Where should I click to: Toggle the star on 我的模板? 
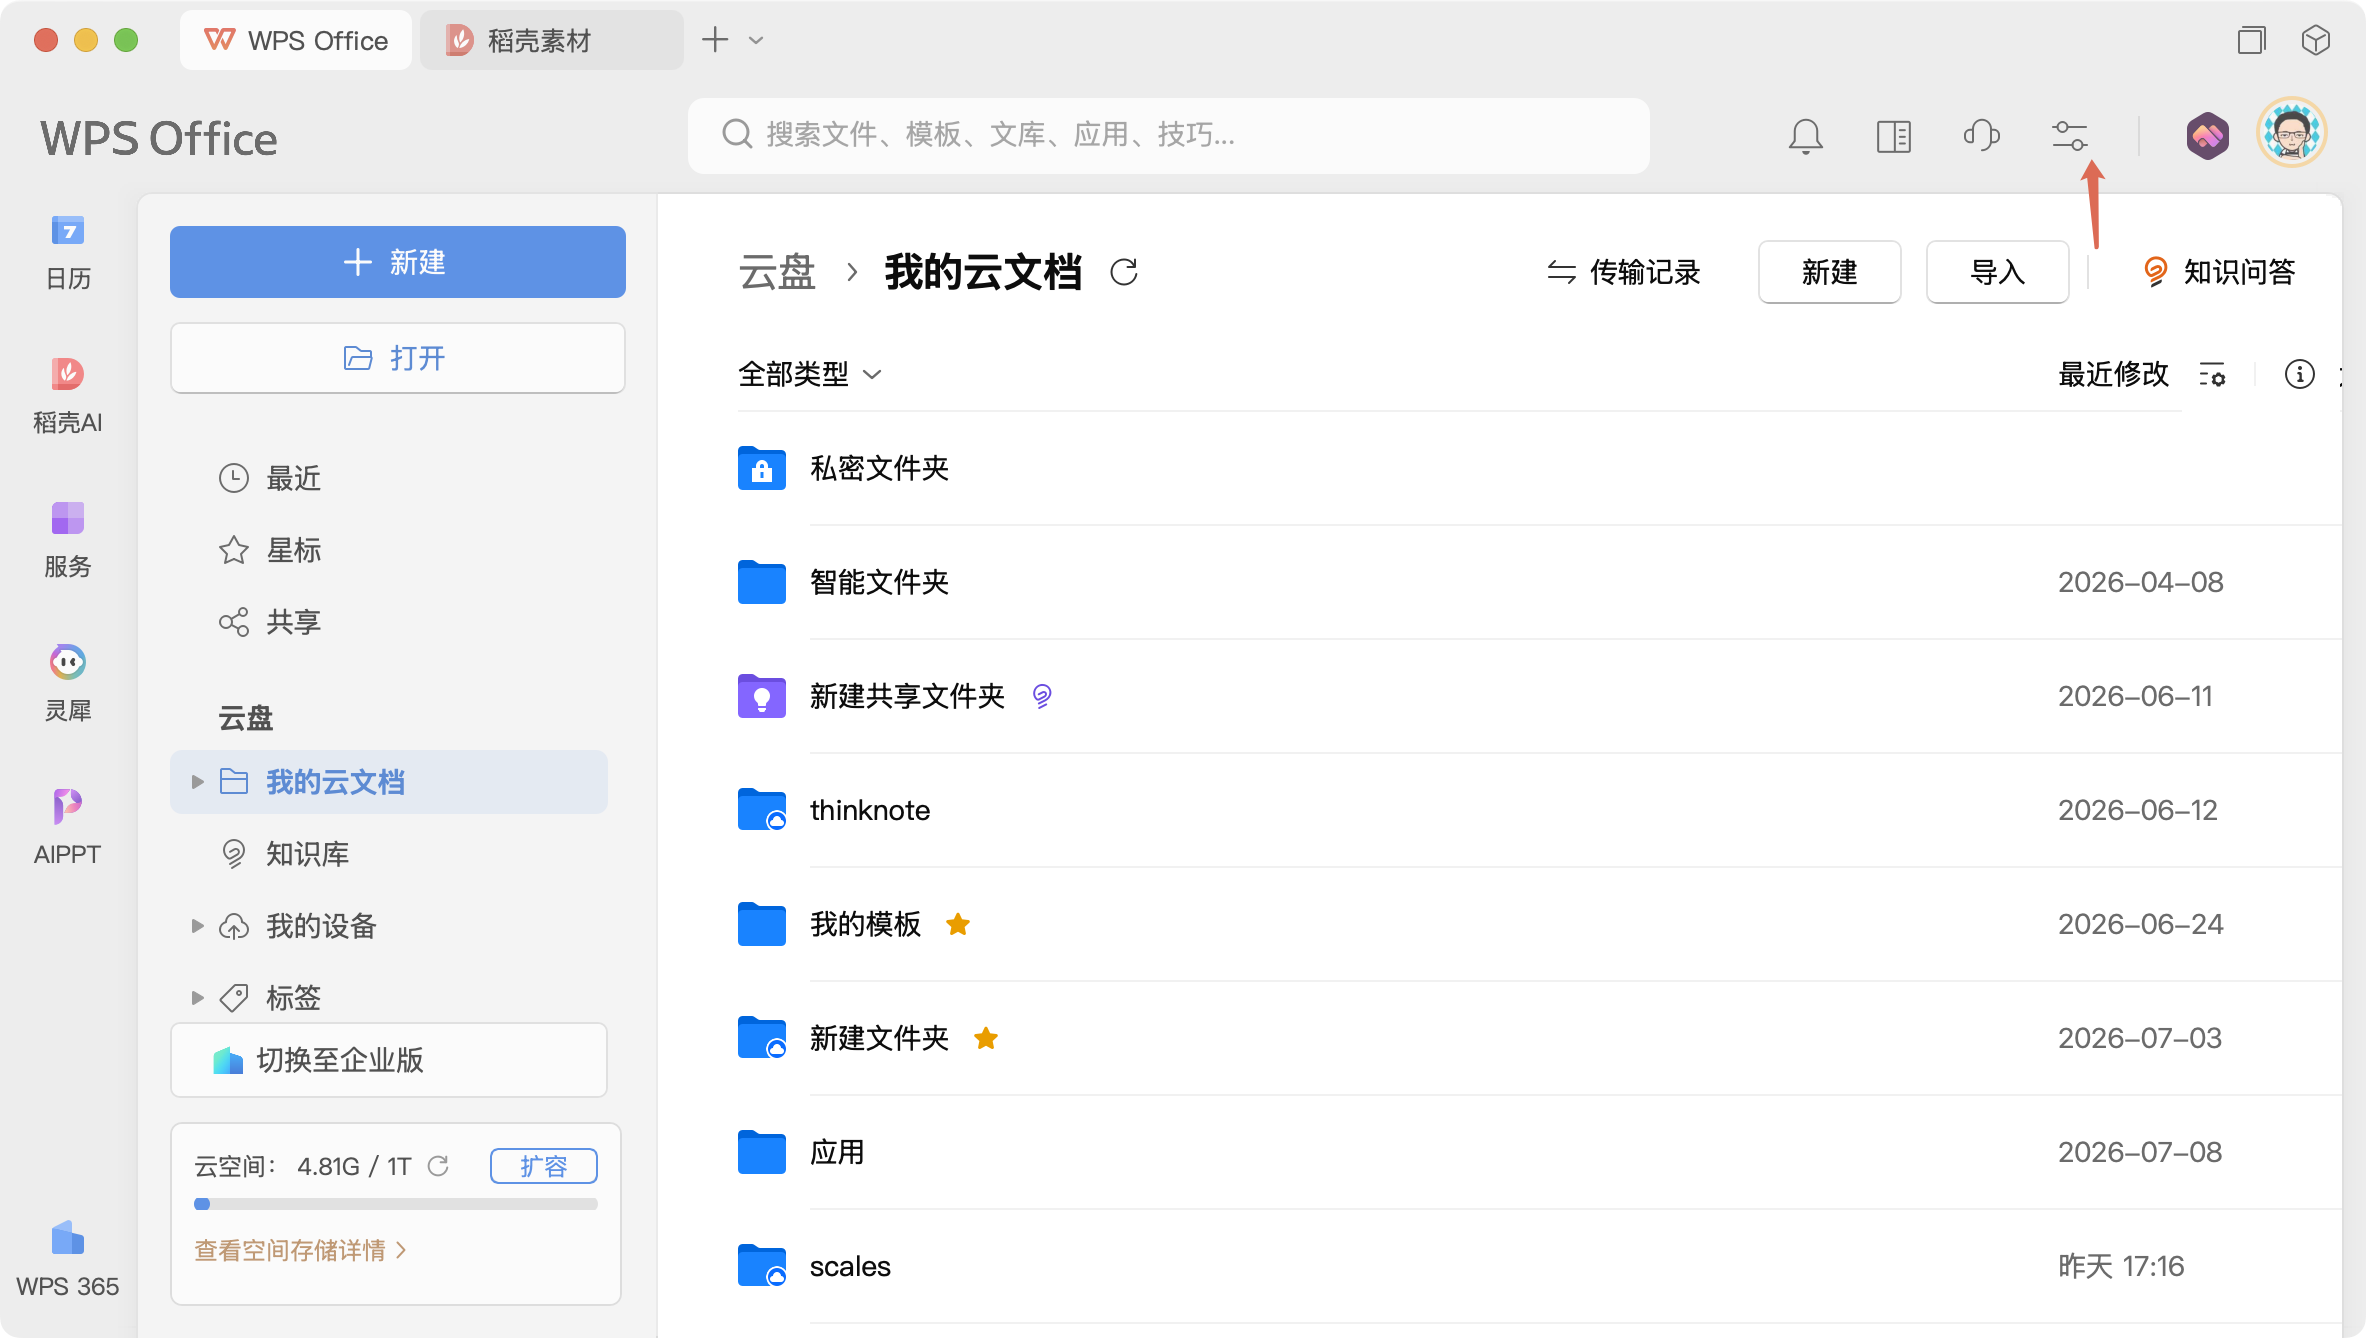(958, 924)
